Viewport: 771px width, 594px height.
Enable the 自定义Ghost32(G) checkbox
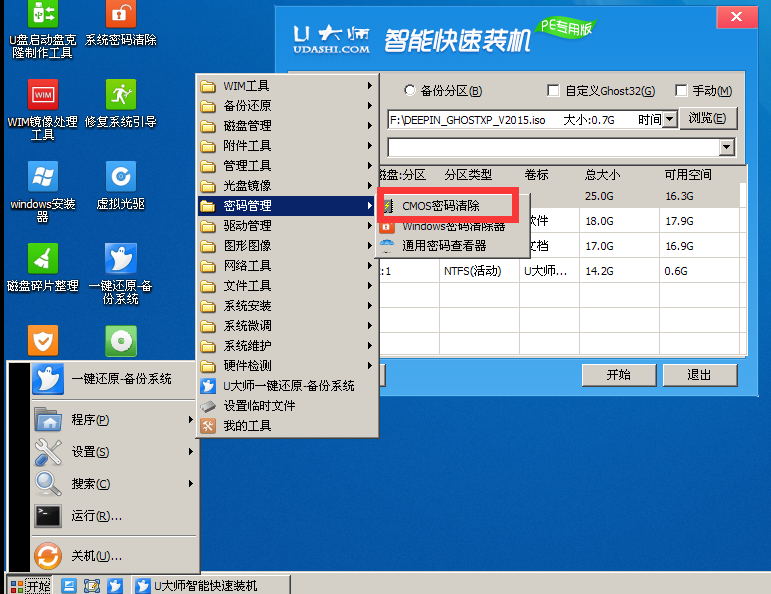(553, 90)
